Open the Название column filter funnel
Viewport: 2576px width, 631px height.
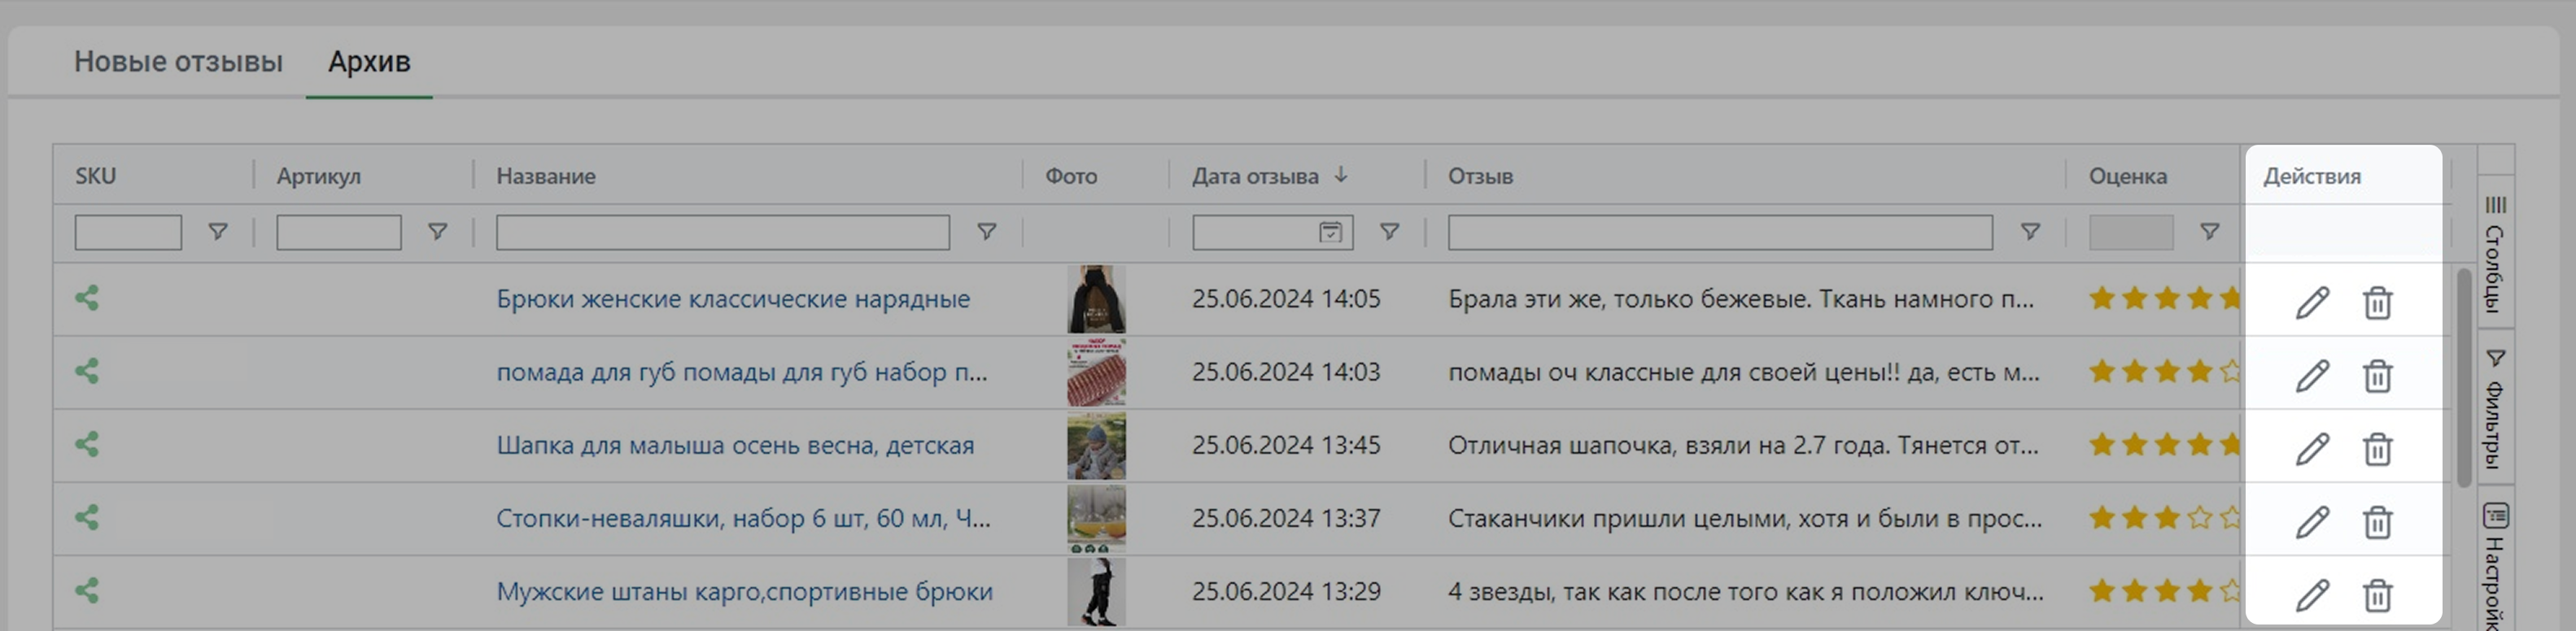[x=986, y=232]
